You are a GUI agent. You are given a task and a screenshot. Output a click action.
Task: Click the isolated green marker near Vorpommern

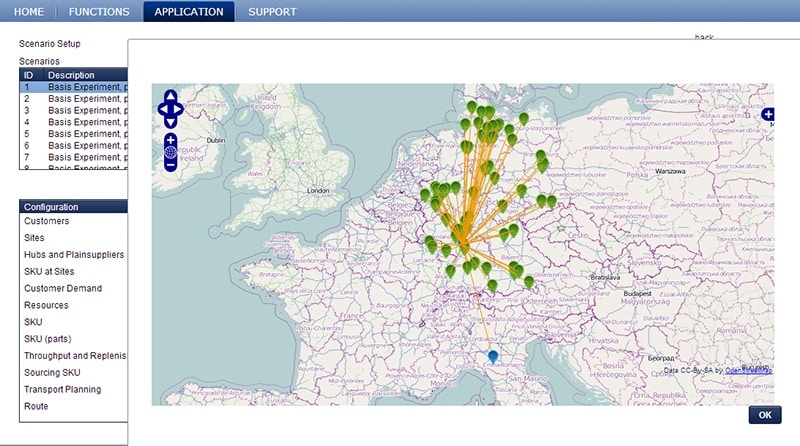pos(523,119)
